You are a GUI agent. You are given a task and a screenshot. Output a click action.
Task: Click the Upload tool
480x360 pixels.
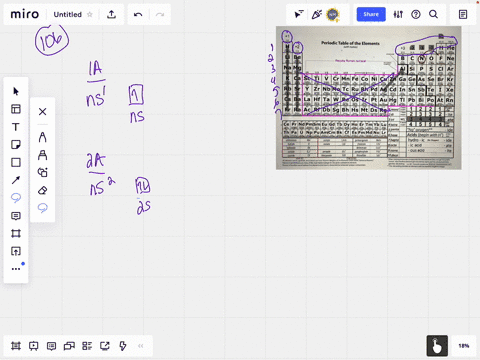(x=16, y=251)
